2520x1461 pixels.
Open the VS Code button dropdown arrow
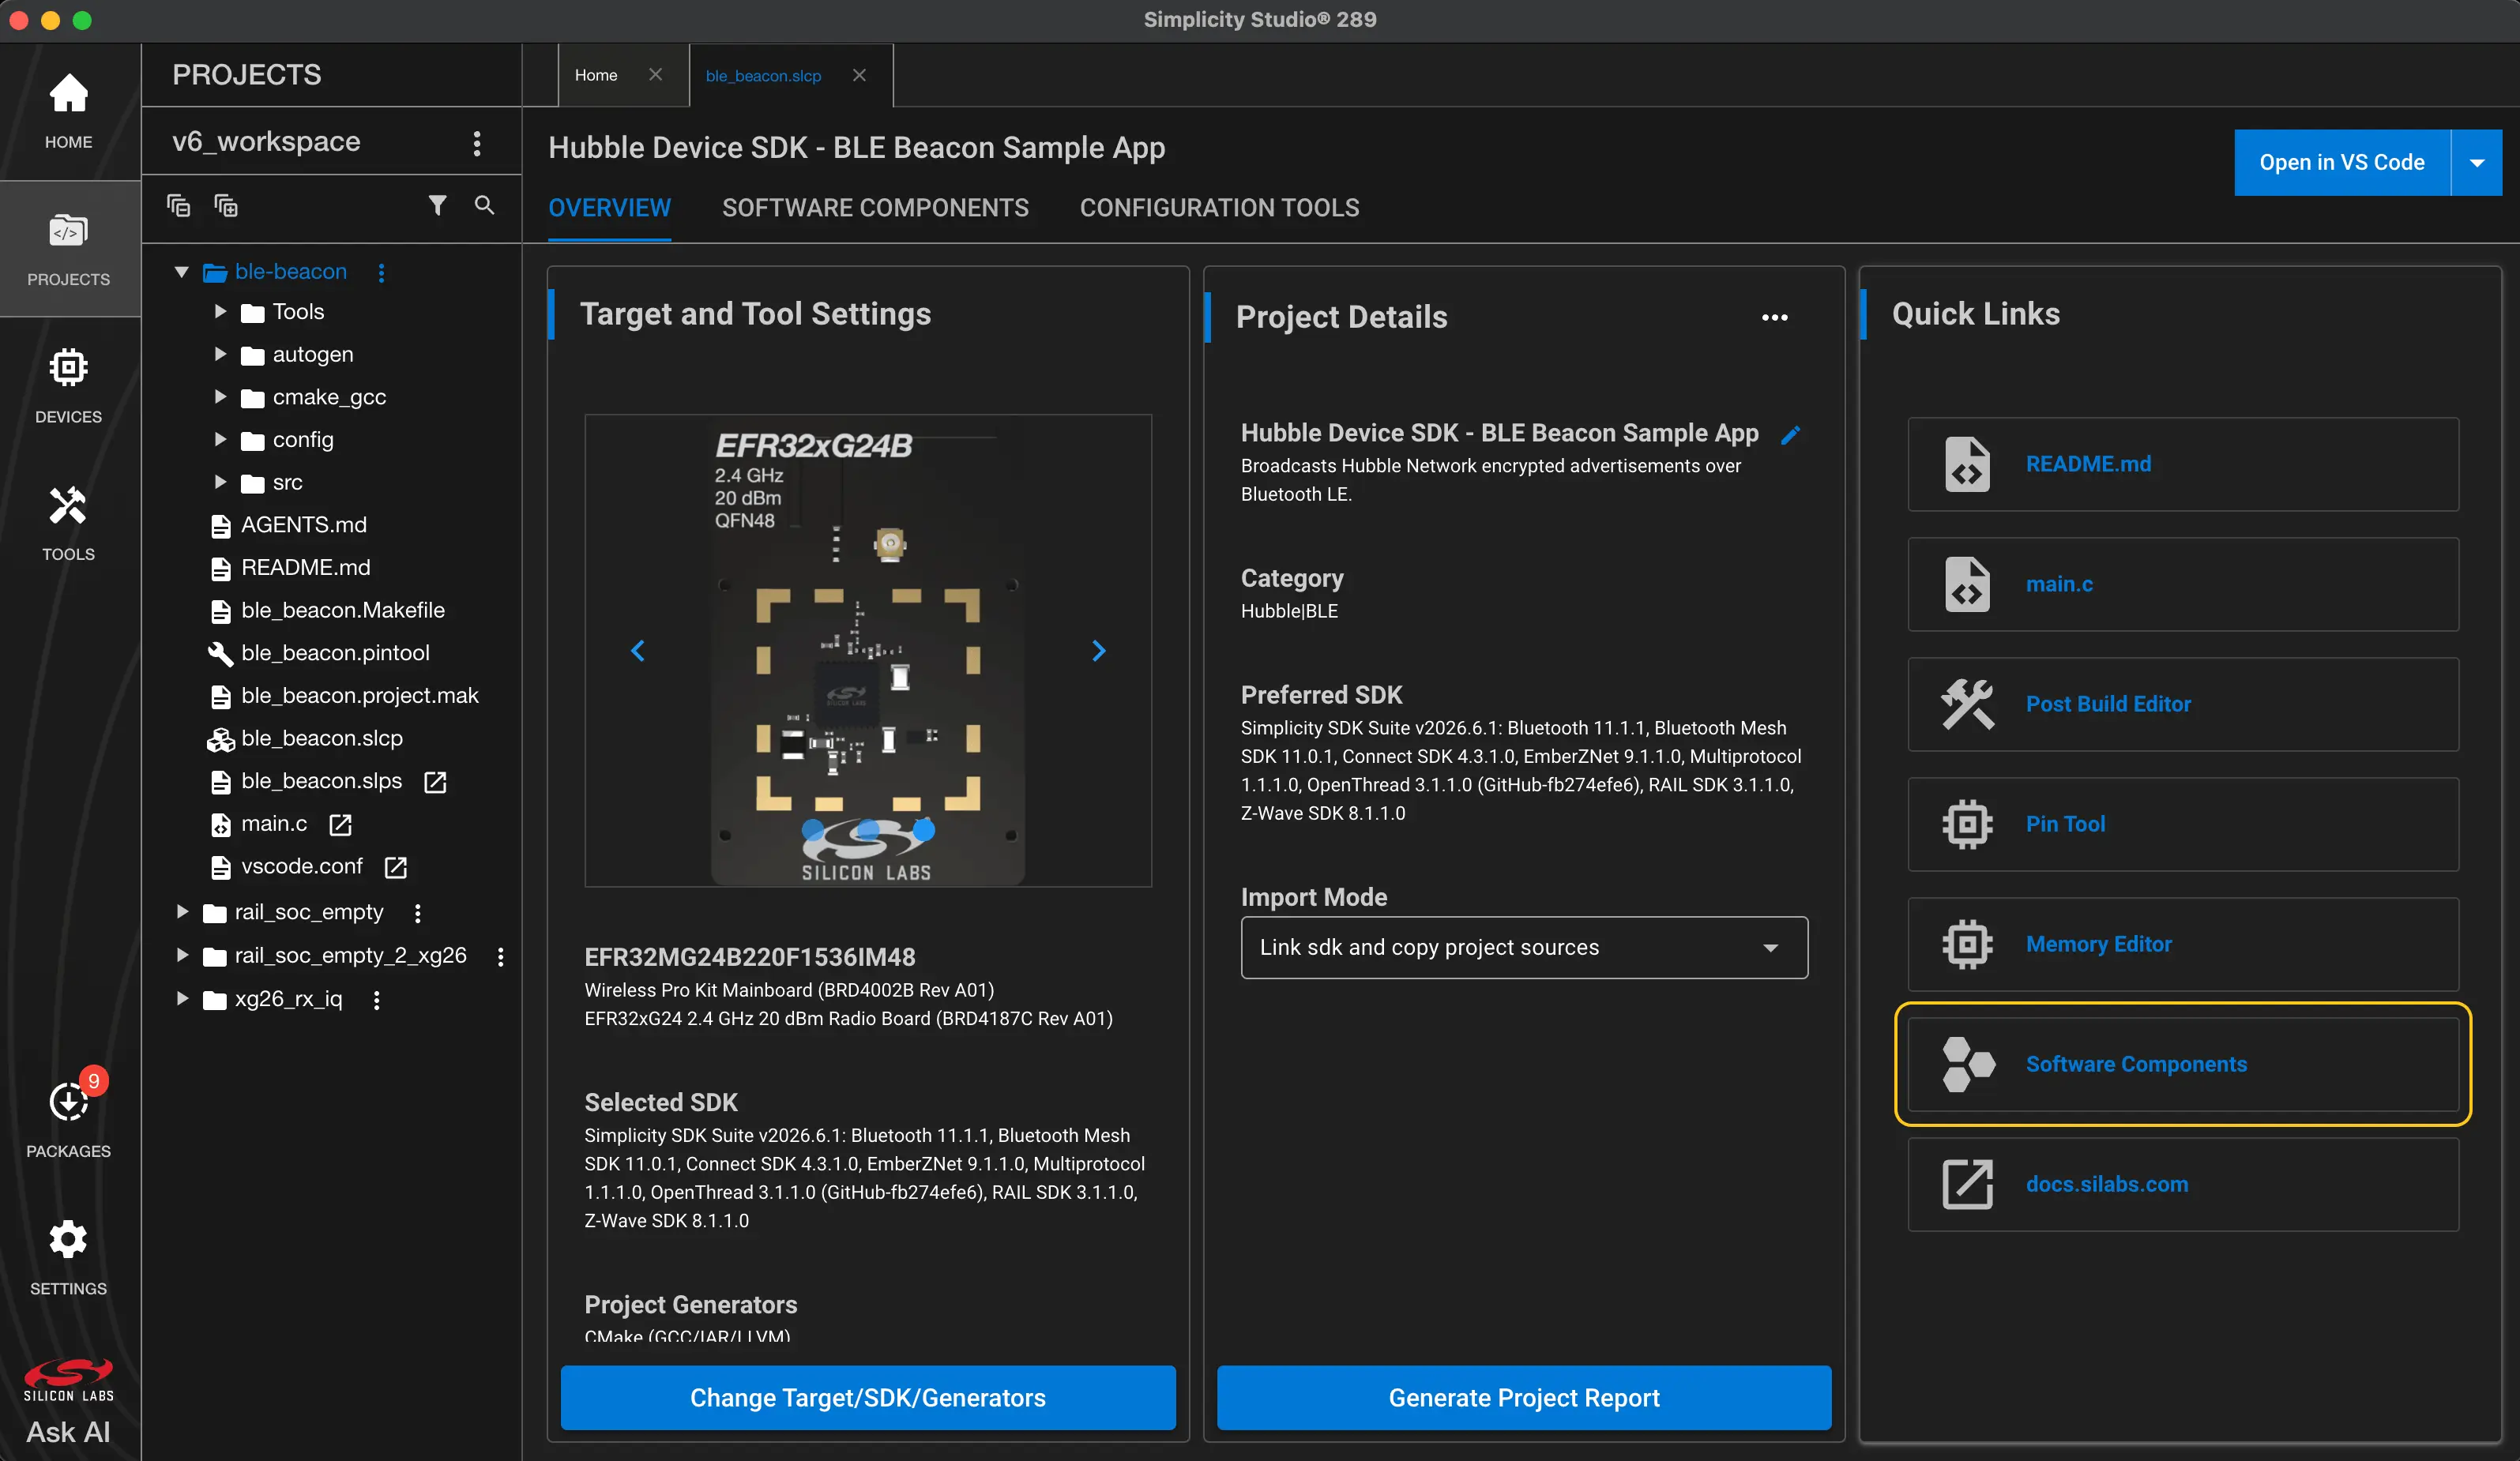coord(2476,162)
